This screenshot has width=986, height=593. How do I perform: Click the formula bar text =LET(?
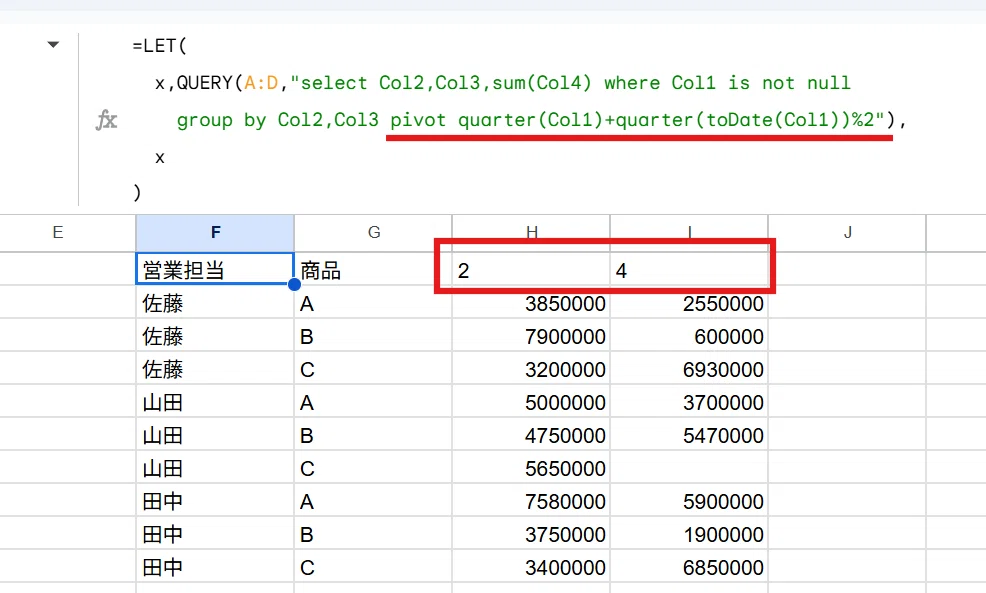pos(160,46)
